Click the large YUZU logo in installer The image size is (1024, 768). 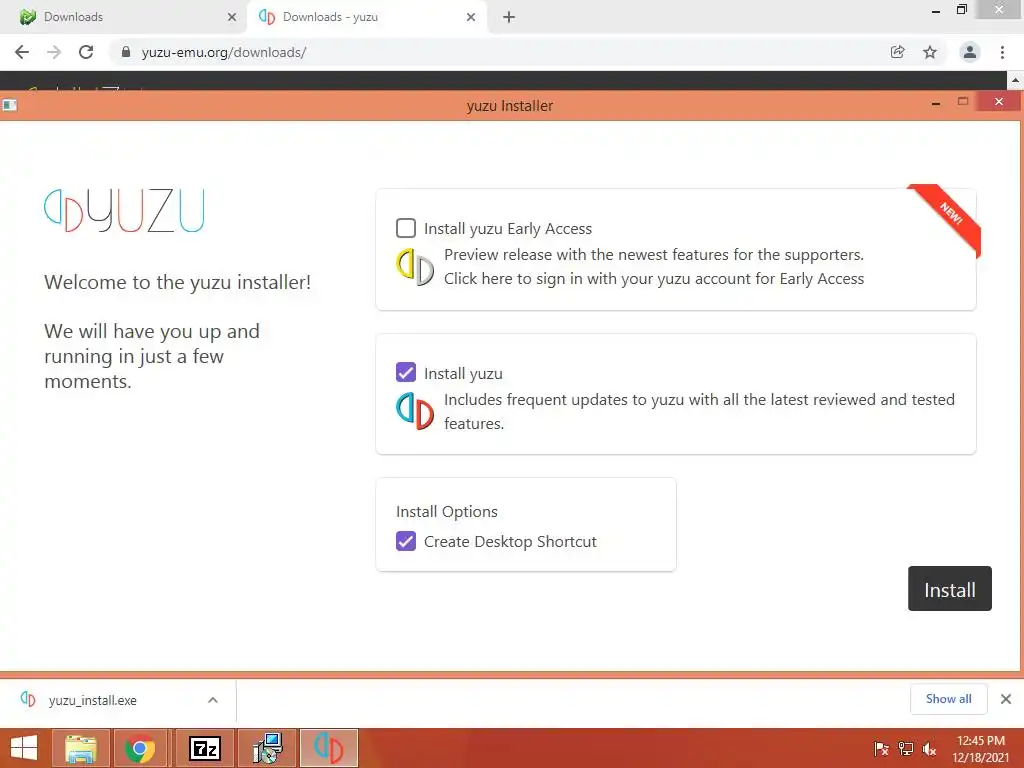(x=124, y=211)
